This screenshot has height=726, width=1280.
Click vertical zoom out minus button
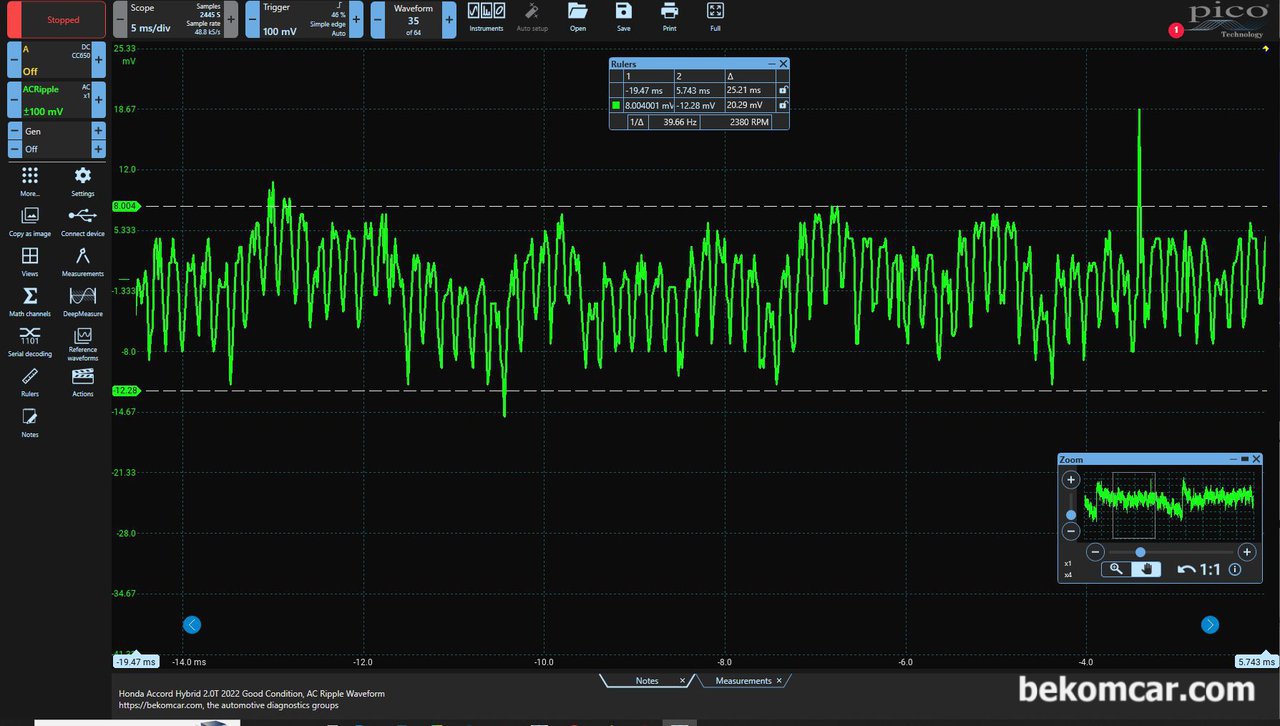tap(1071, 532)
